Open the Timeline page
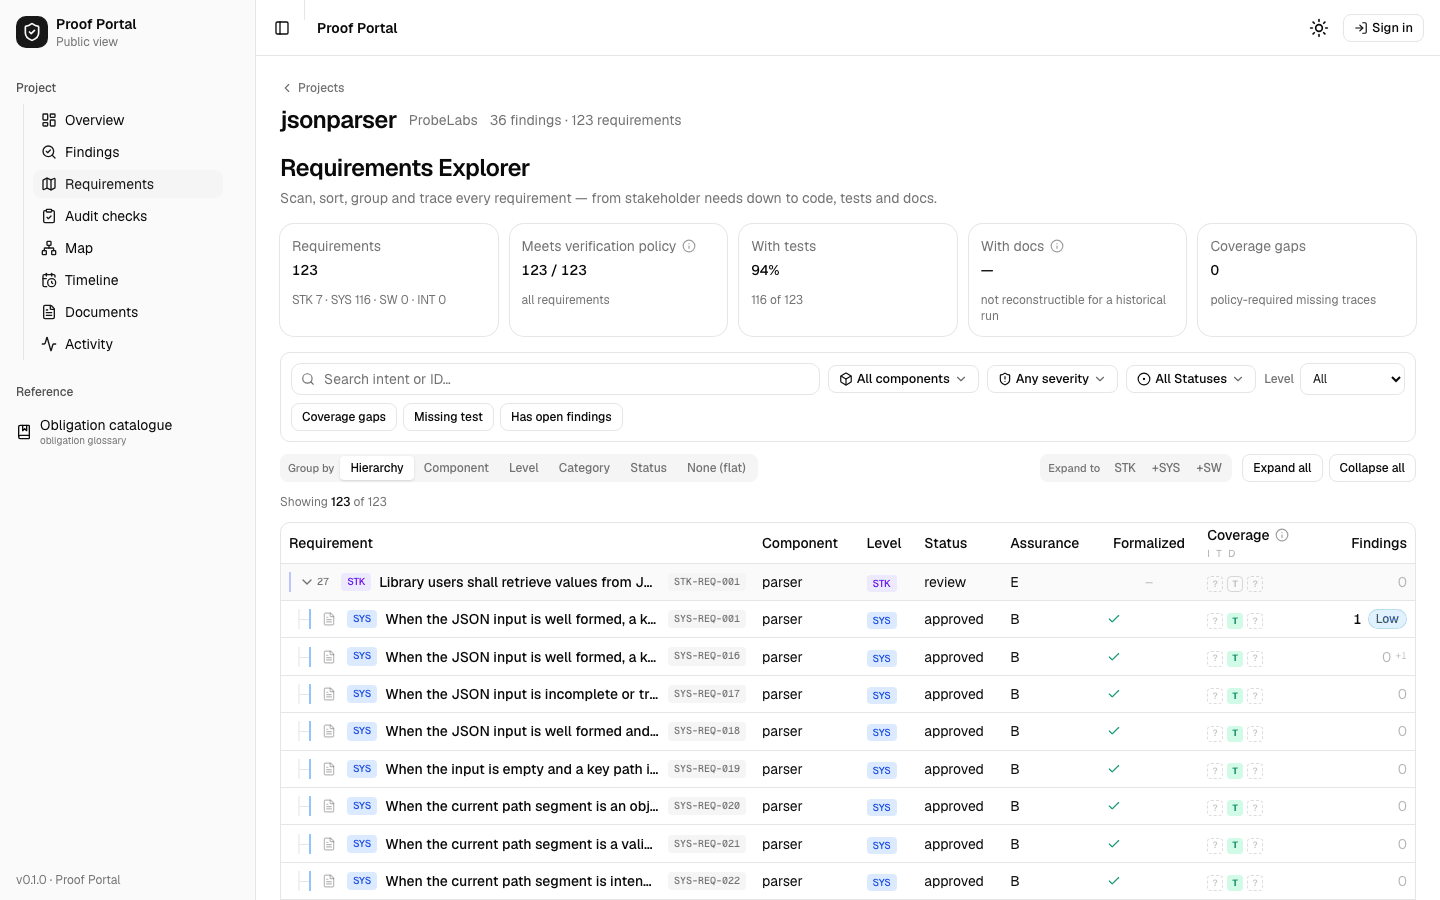This screenshot has height=900, width=1440. [128, 280]
